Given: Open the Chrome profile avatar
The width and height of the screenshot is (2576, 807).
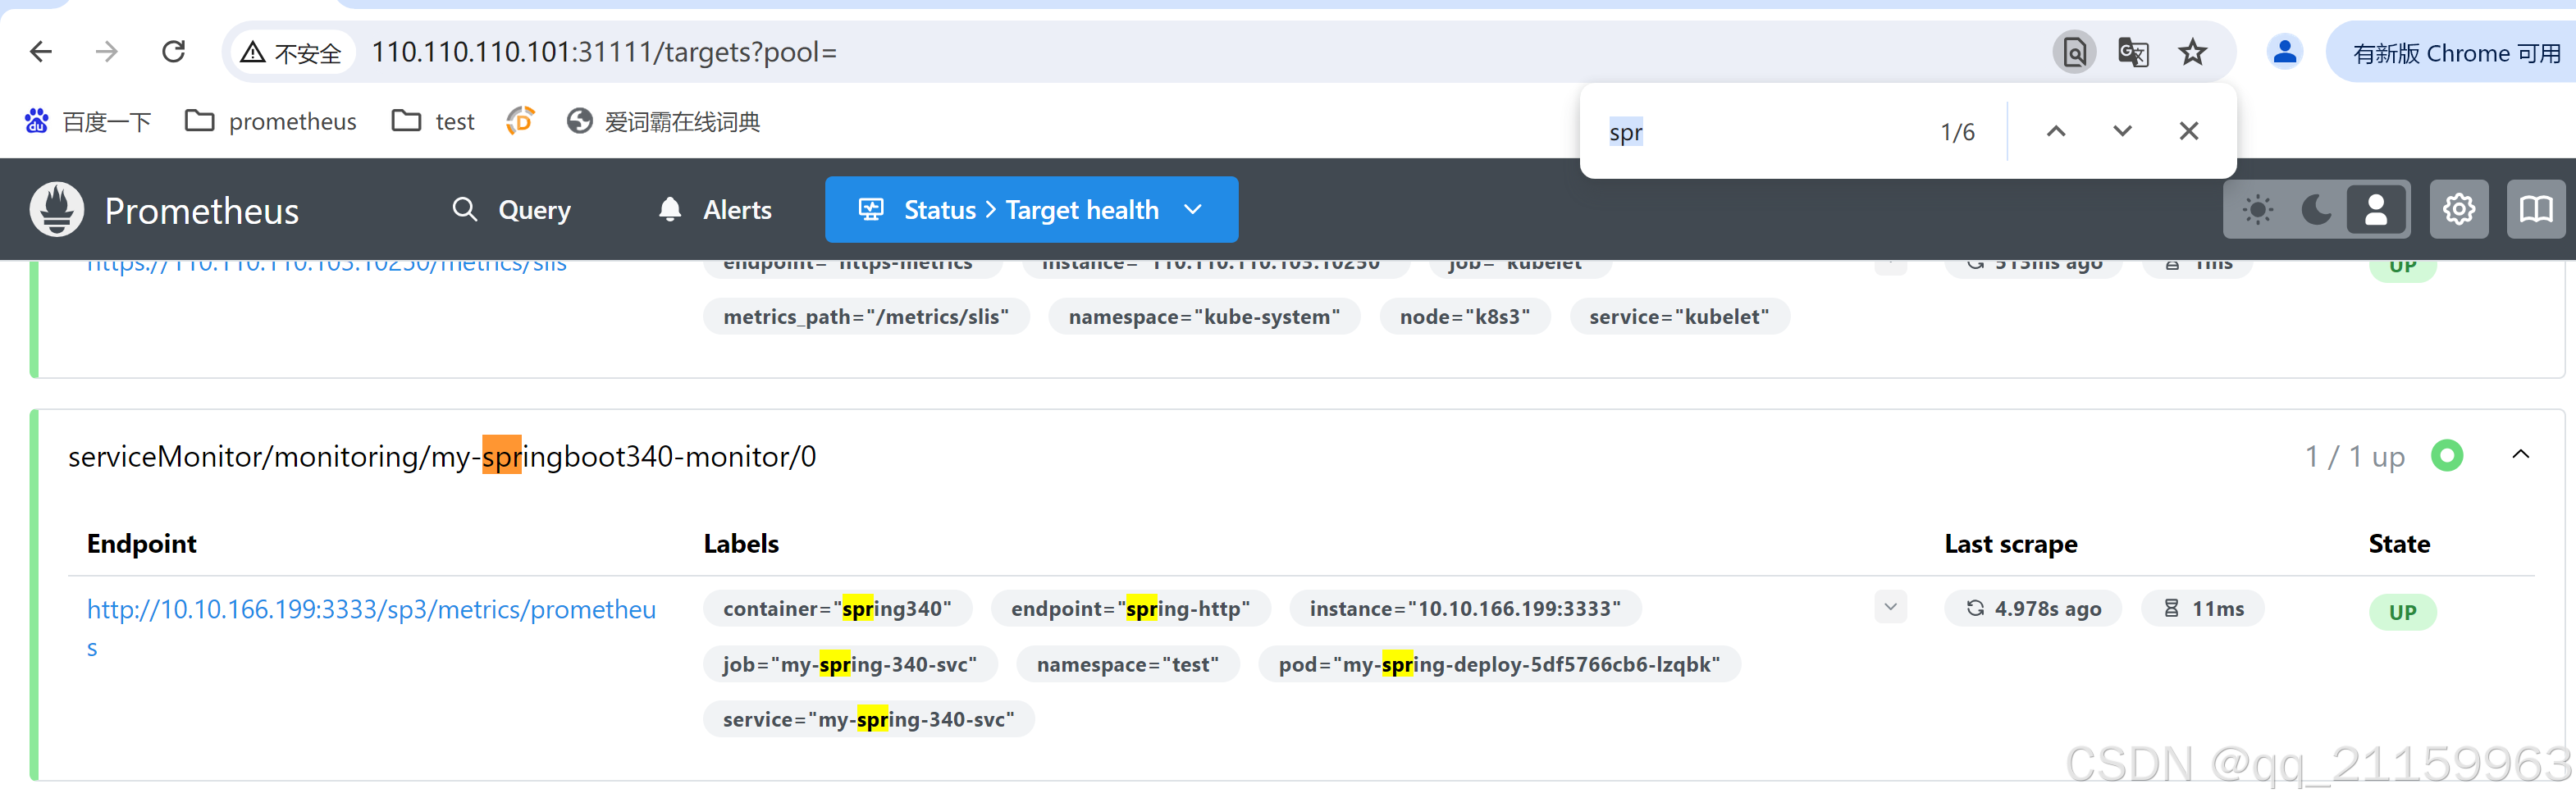Looking at the screenshot, I should point(2284,52).
